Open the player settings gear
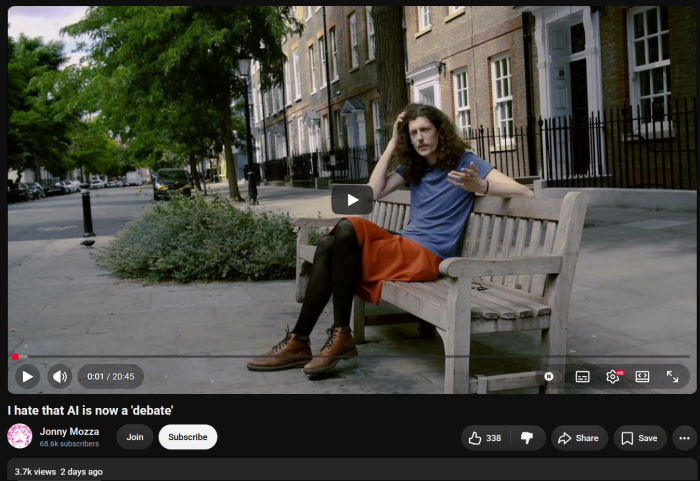Screen dimensions: 700x481 coord(613,376)
